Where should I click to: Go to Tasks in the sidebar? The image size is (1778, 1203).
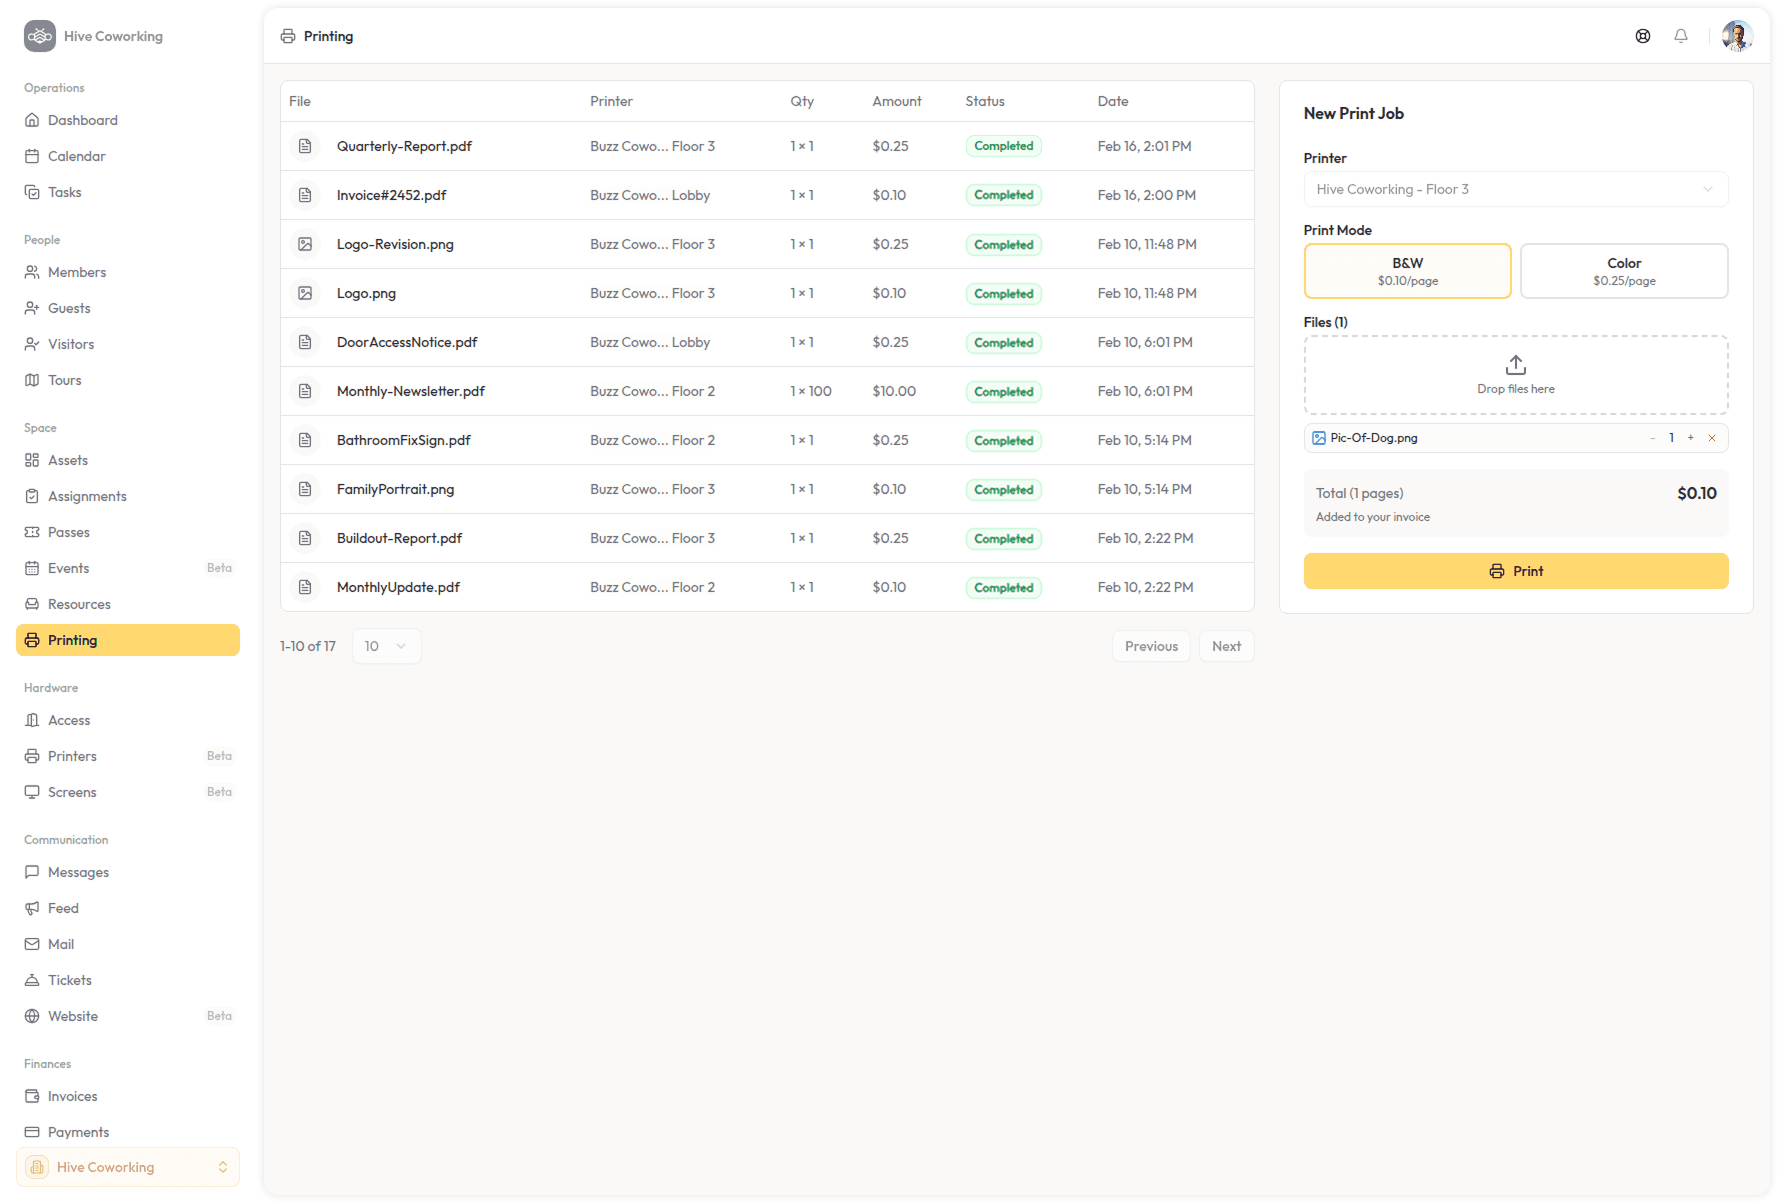pyautogui.click(x=128, y=192)
